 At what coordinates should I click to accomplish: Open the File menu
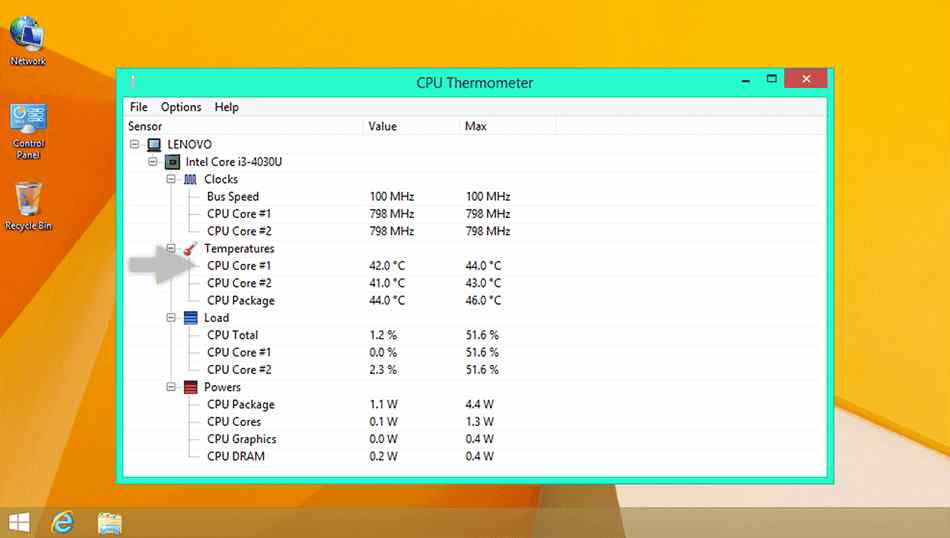click(139, 107)
